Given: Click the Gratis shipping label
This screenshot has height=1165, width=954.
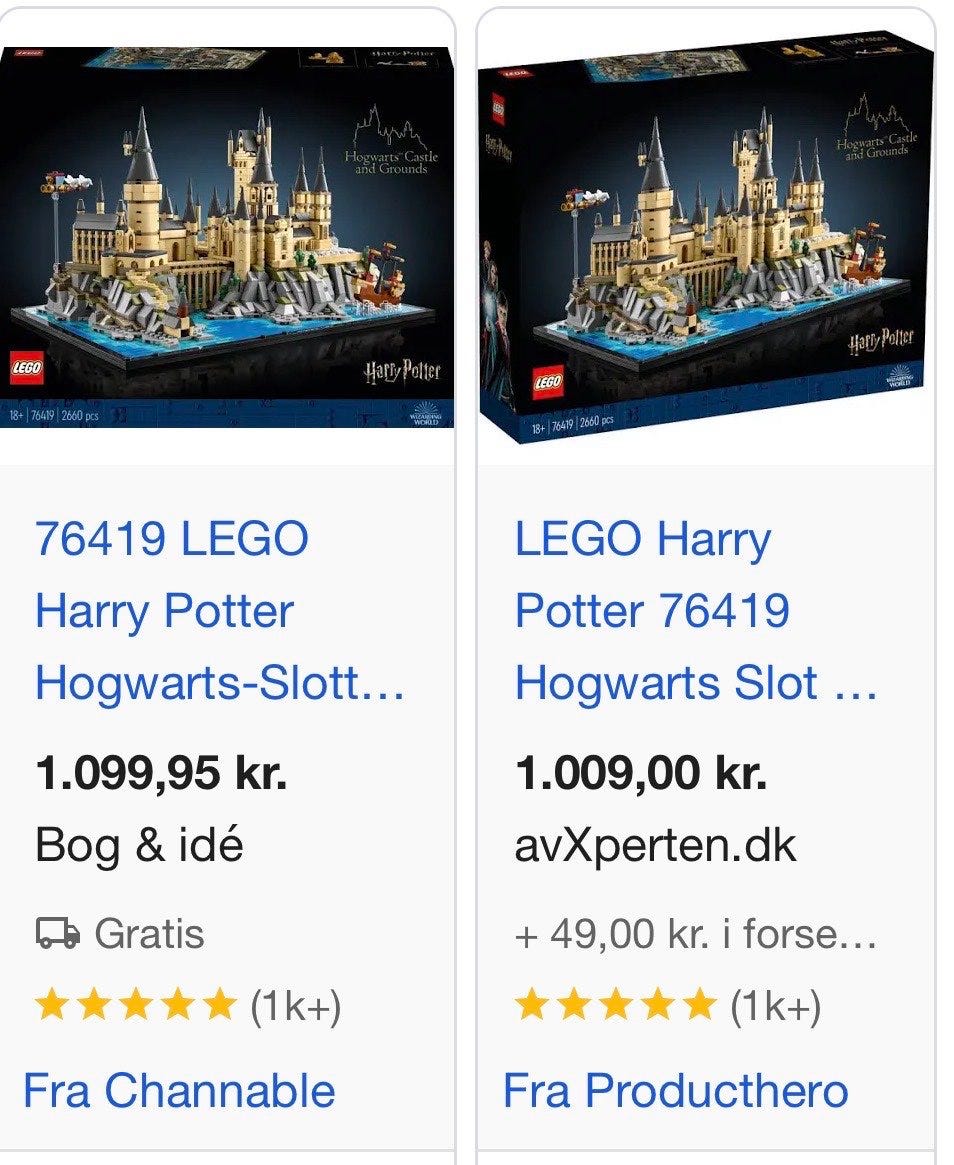Looking at the screenshot, I should click(149, 933).
